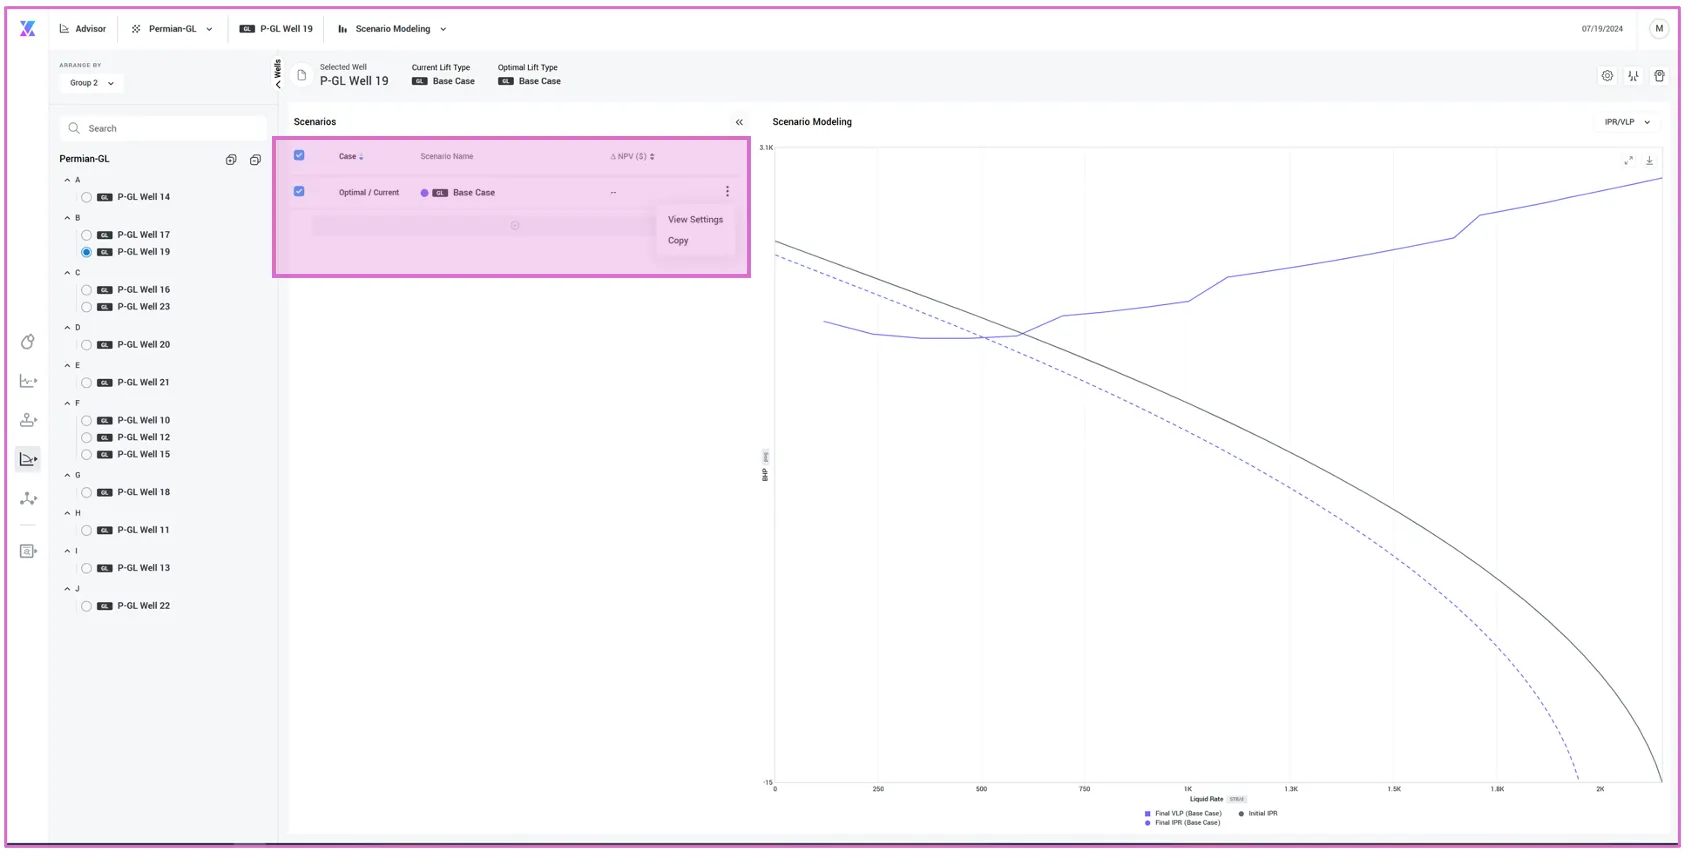The image size is (1688, 856).
Task: Toggle the select-all checkbox in Scenarios header
Action: pos(299,156)
